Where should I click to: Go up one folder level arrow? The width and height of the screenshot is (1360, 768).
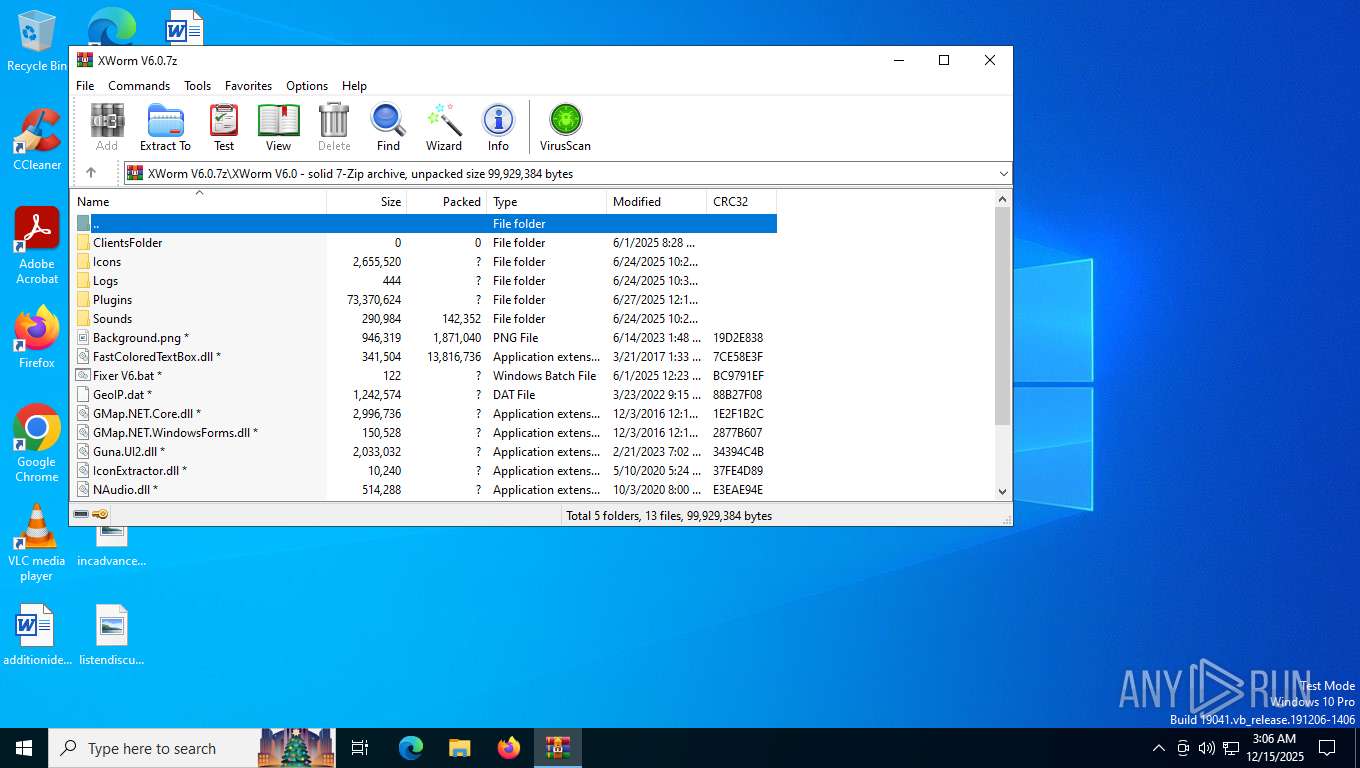click(x=91, y=173)
